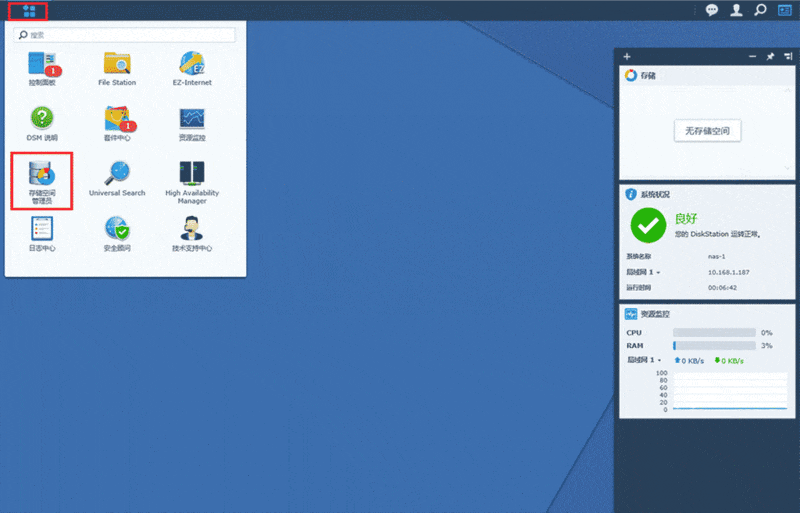The image size is (800, 513).
Task: Launch File Station
Action: [117, 68]
